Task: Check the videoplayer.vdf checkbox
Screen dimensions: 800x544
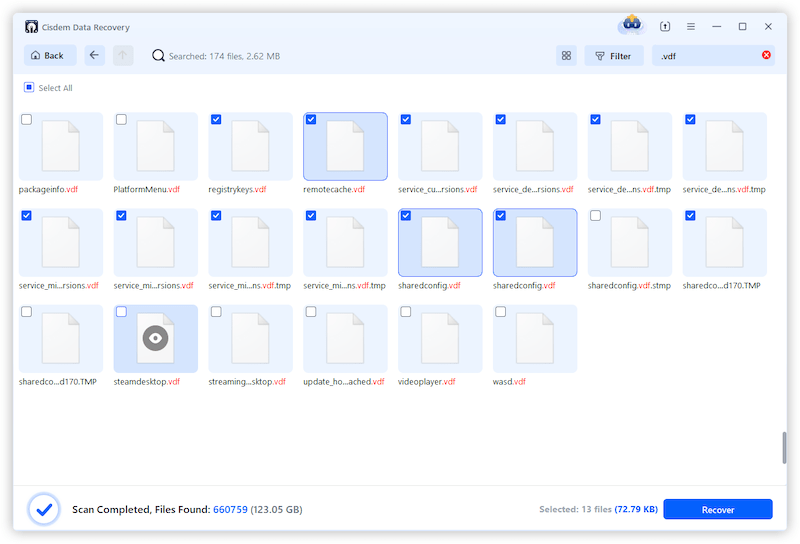Action: coord(406,312)
